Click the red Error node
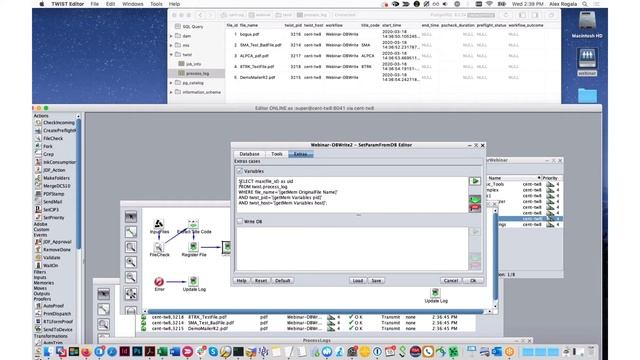Screen dimensions: 640x360 [159, 284]
